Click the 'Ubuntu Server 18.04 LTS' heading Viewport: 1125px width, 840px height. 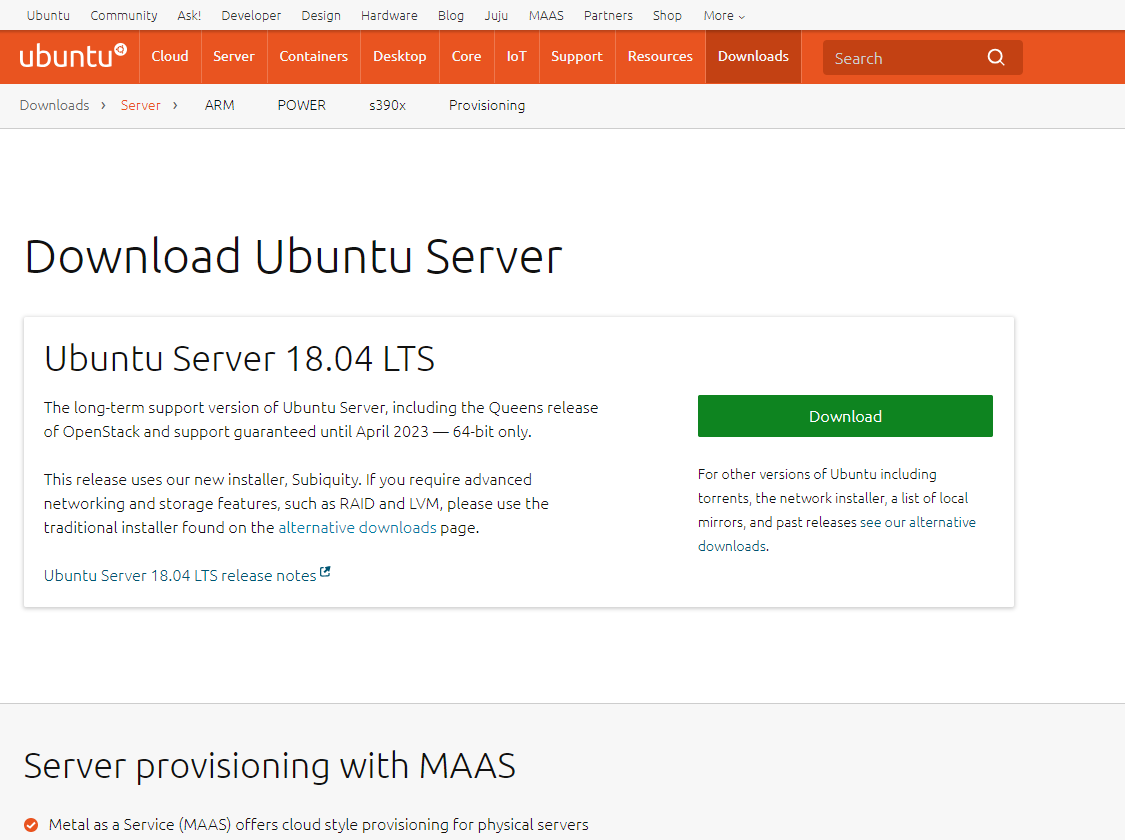240,359
